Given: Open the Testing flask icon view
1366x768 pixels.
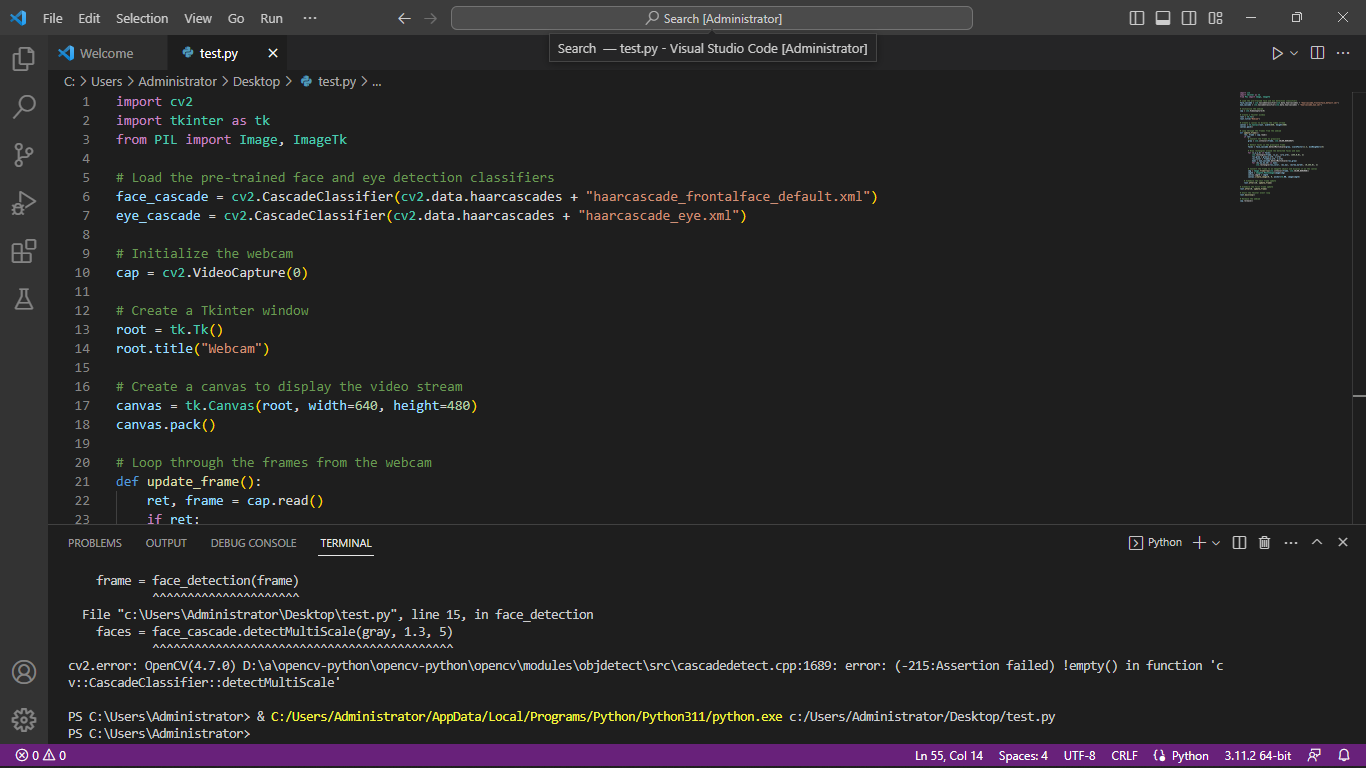Looking at the screenshot, I should pyautogui.click(x=24, y=298).
